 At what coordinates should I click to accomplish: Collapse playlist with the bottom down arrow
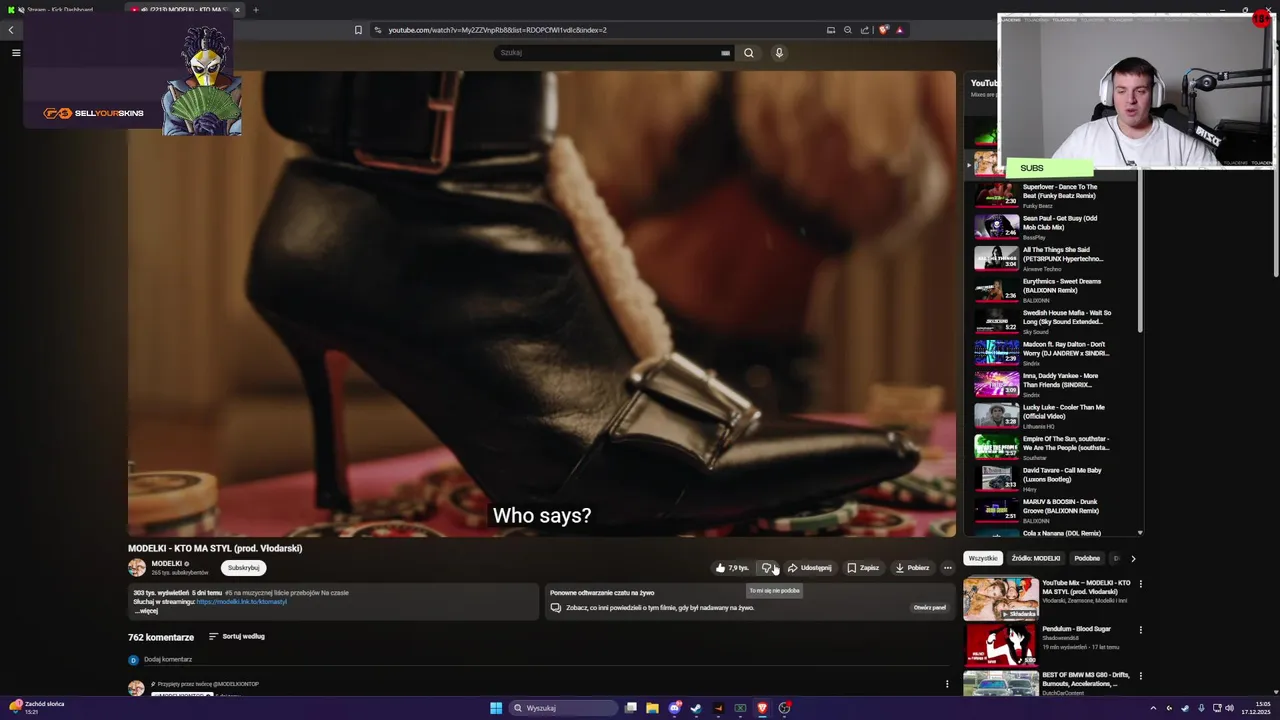click(1140, 533)
